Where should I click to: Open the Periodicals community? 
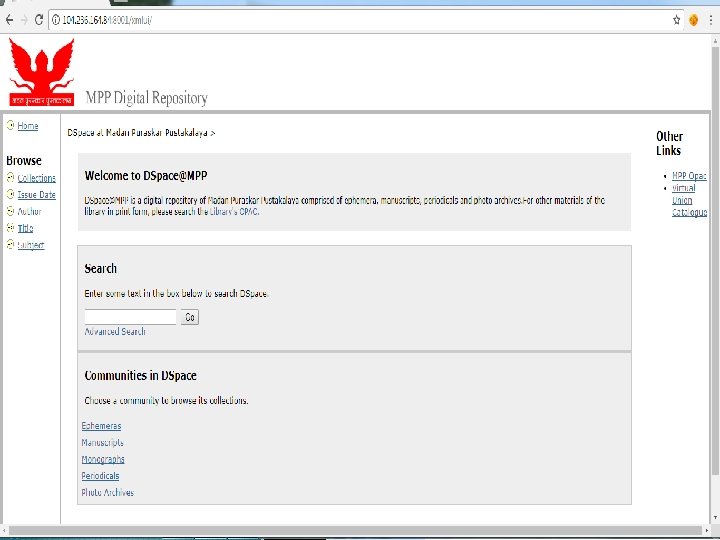[101, 476]
